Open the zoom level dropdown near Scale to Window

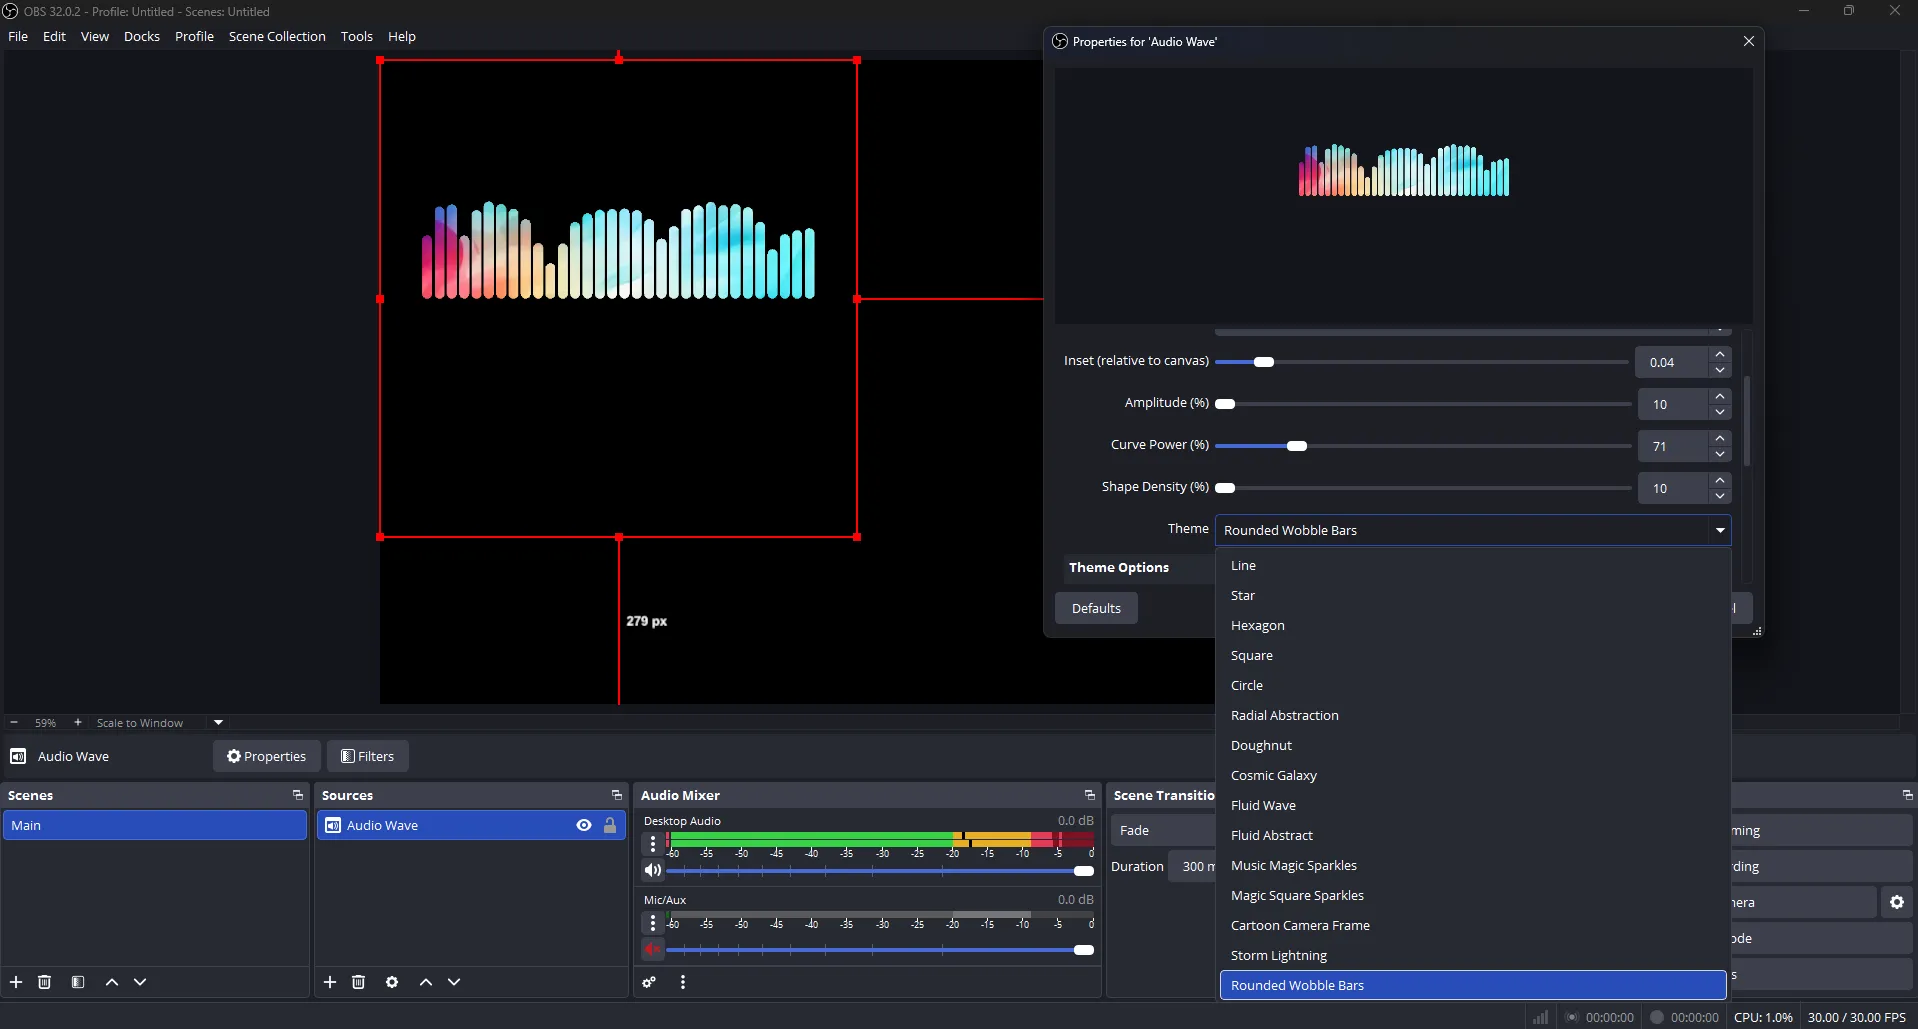pyautogui.click(x=217, y=722)
